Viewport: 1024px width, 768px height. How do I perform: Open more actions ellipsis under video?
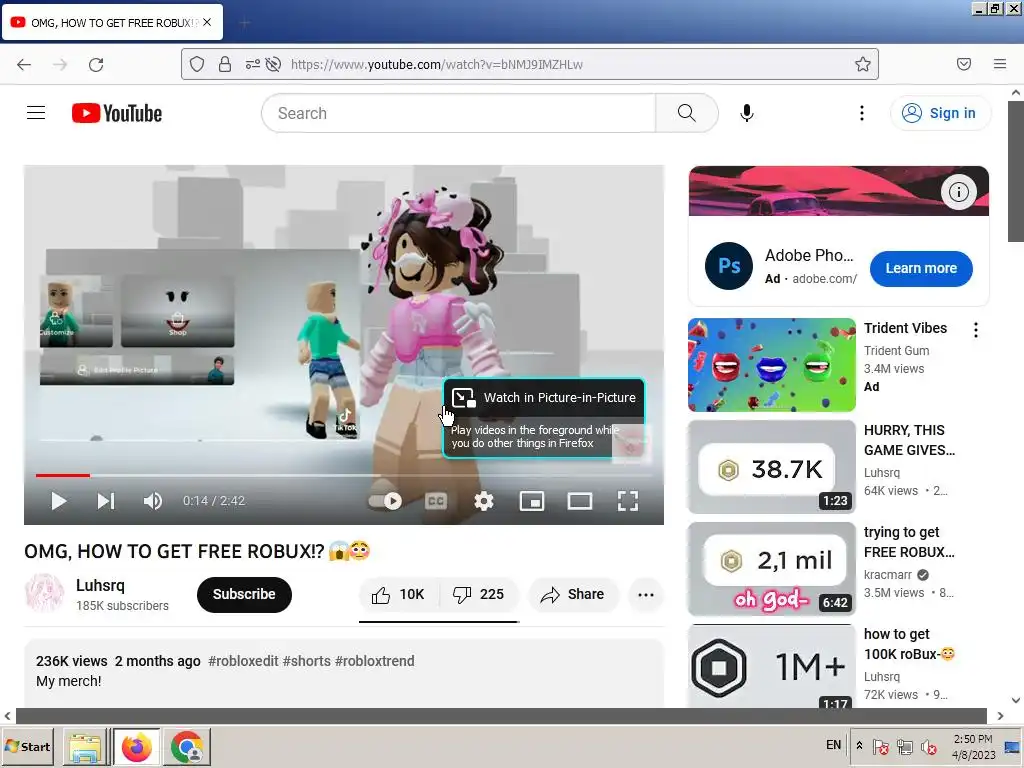click(x=646, y=594)
